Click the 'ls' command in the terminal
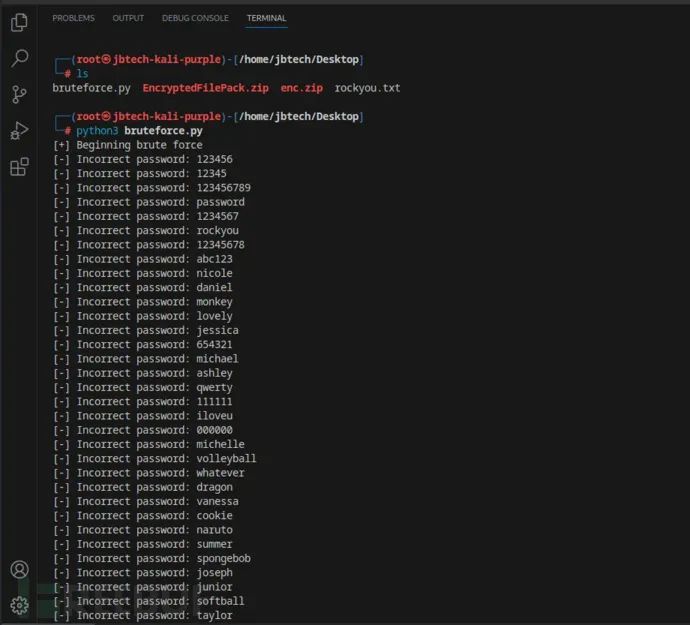Screen dimensions: 690x625 tap(82, 74)
